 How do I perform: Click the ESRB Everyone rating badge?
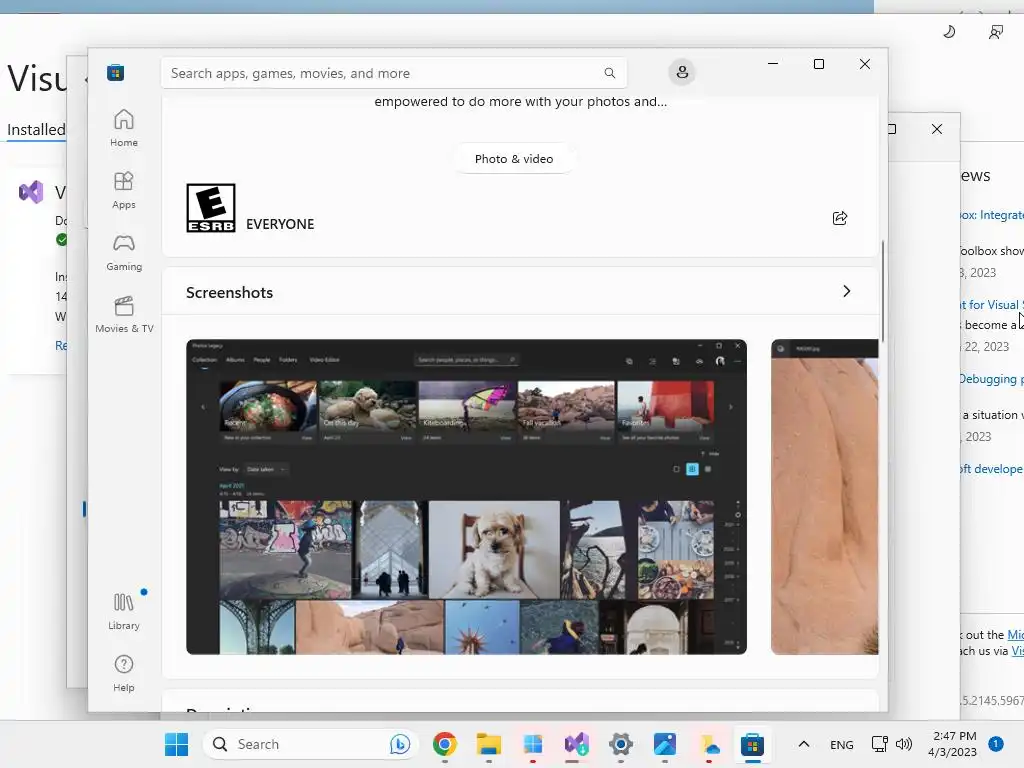211,208
